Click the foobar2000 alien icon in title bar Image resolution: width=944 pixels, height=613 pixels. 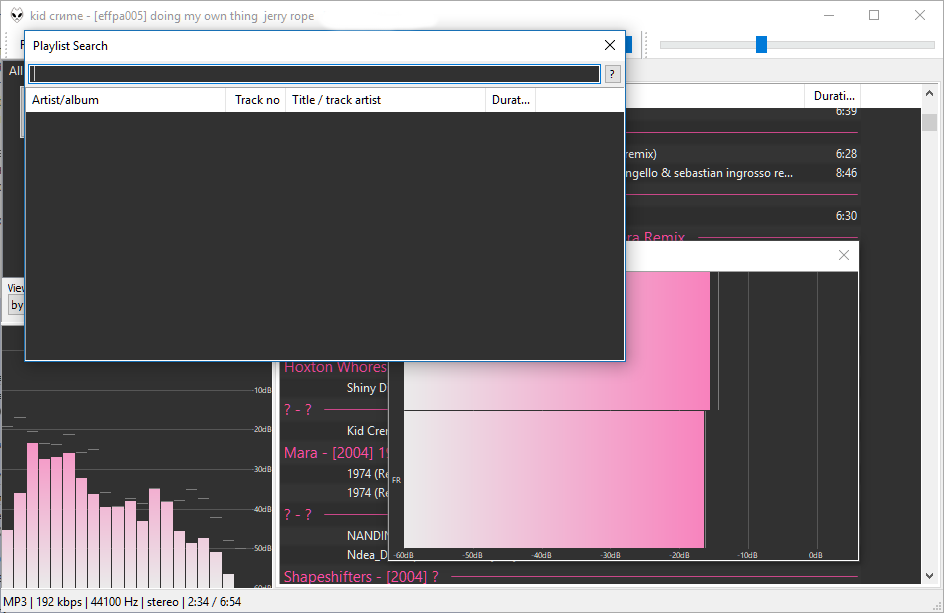(x=17, y=16)
